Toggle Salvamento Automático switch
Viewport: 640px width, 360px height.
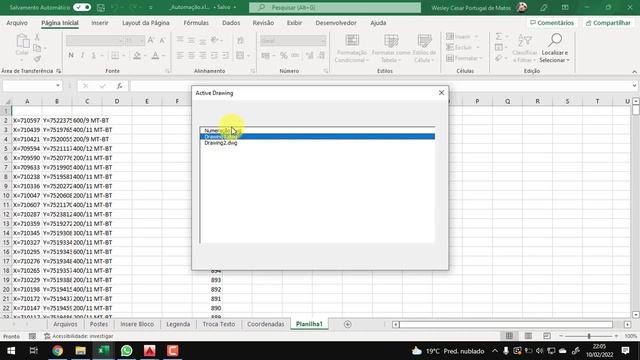tap(82, 7)
